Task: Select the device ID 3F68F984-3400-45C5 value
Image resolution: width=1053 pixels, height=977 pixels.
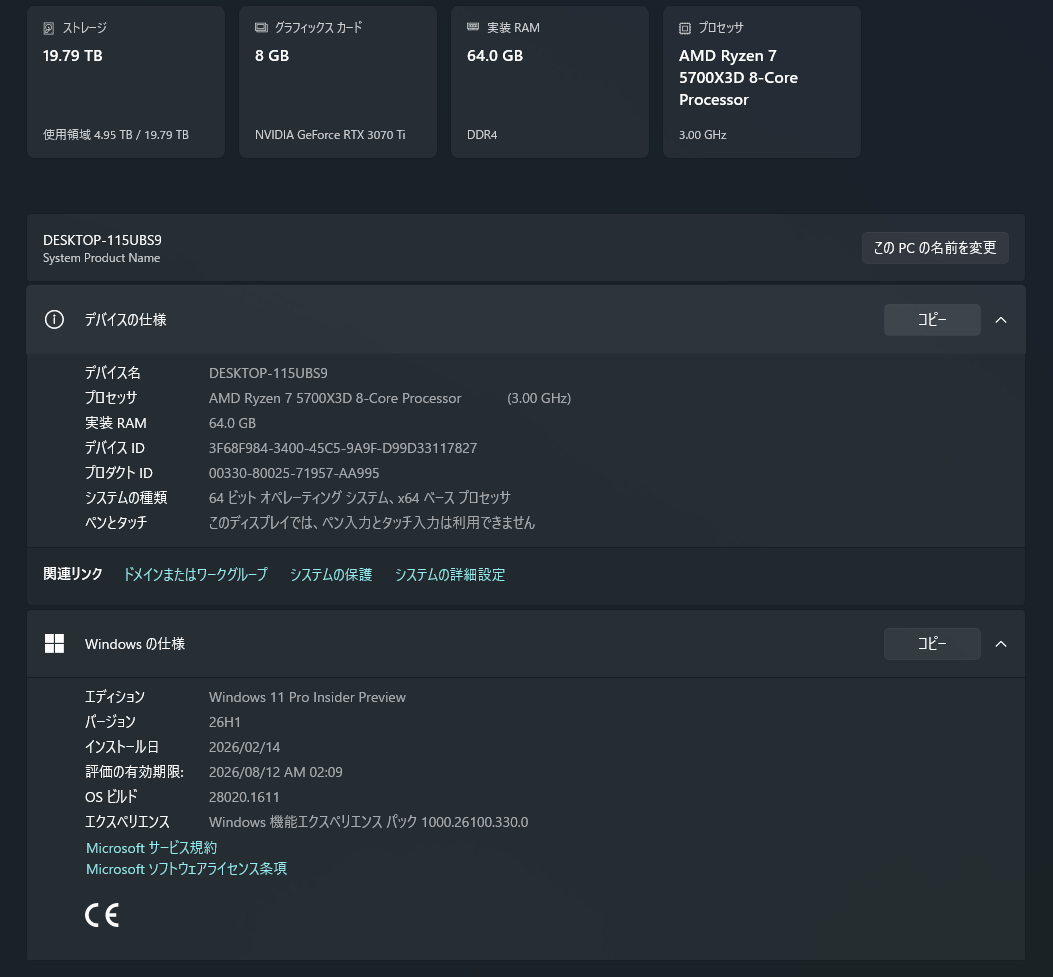Action: pyautogui.click(x=342, y=448)
